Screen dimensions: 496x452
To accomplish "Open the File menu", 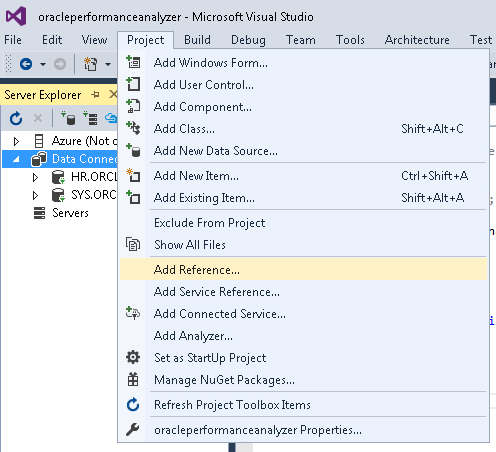I will pos(13,40).
